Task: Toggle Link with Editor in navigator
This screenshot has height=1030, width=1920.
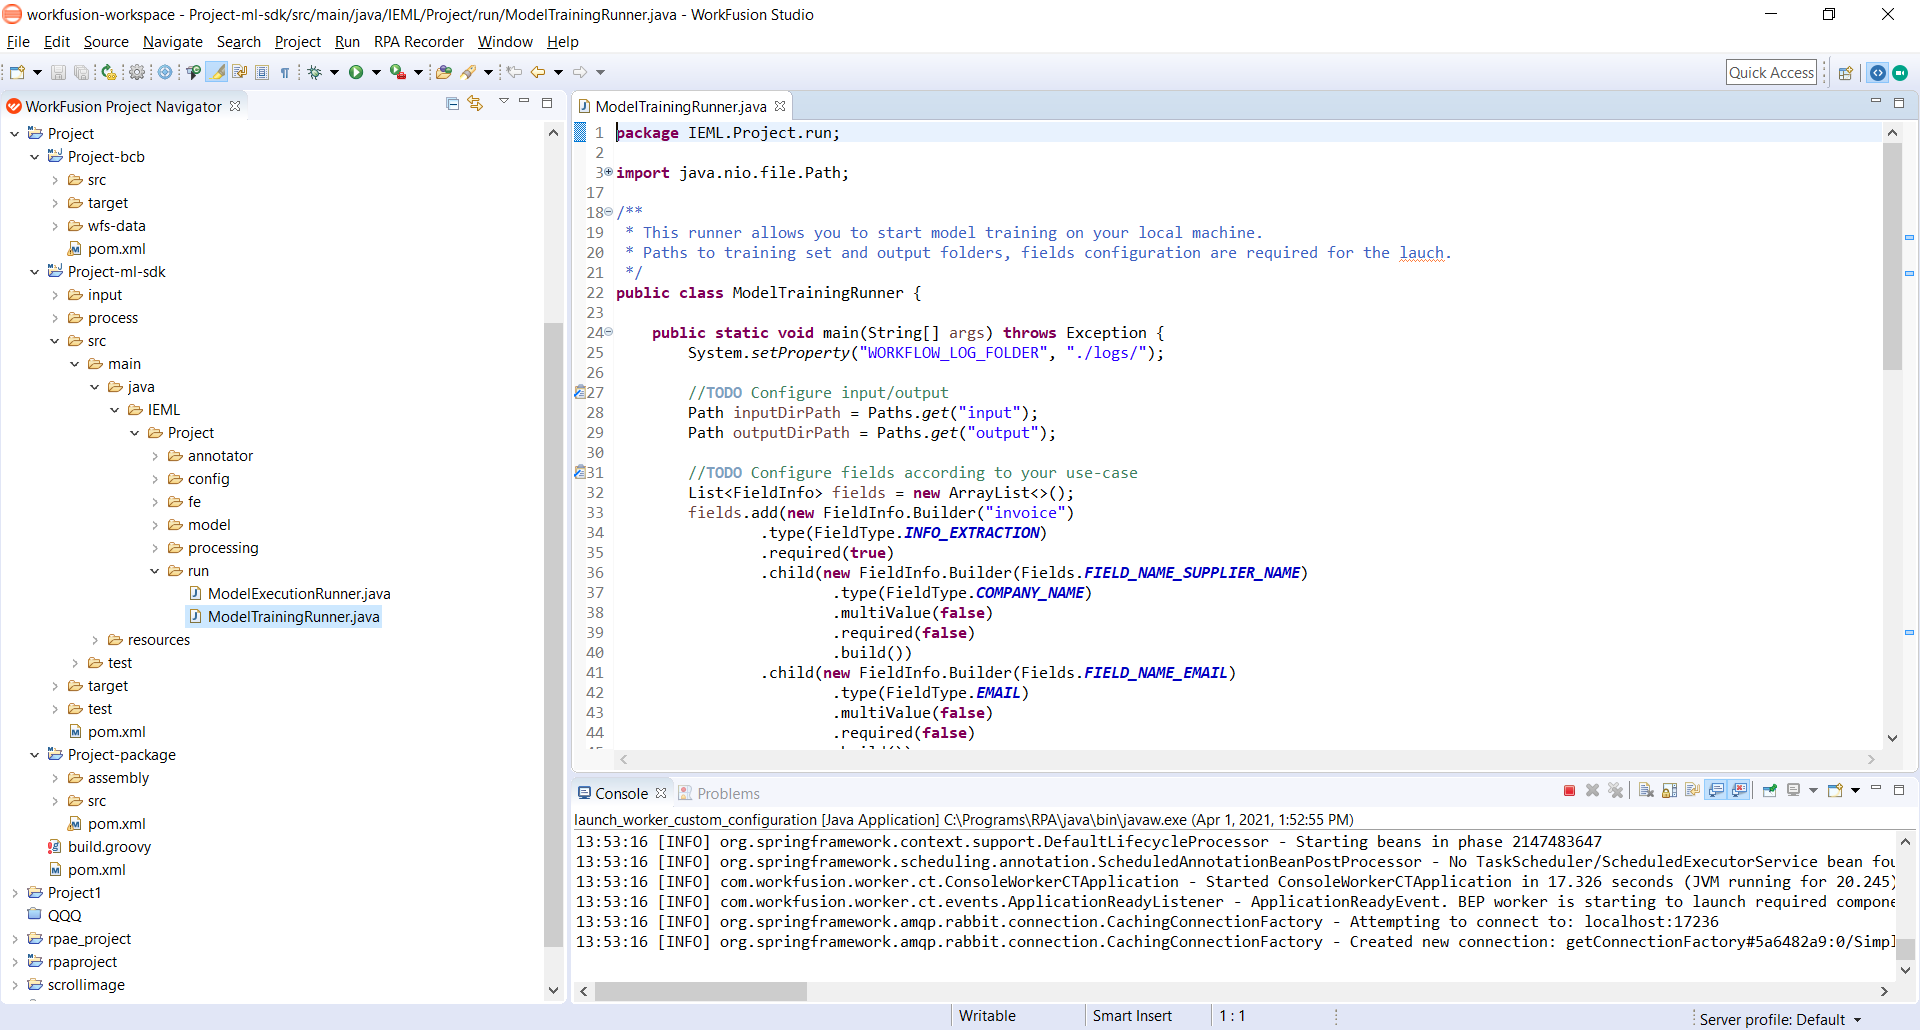Action: click(x=475, y=103)
